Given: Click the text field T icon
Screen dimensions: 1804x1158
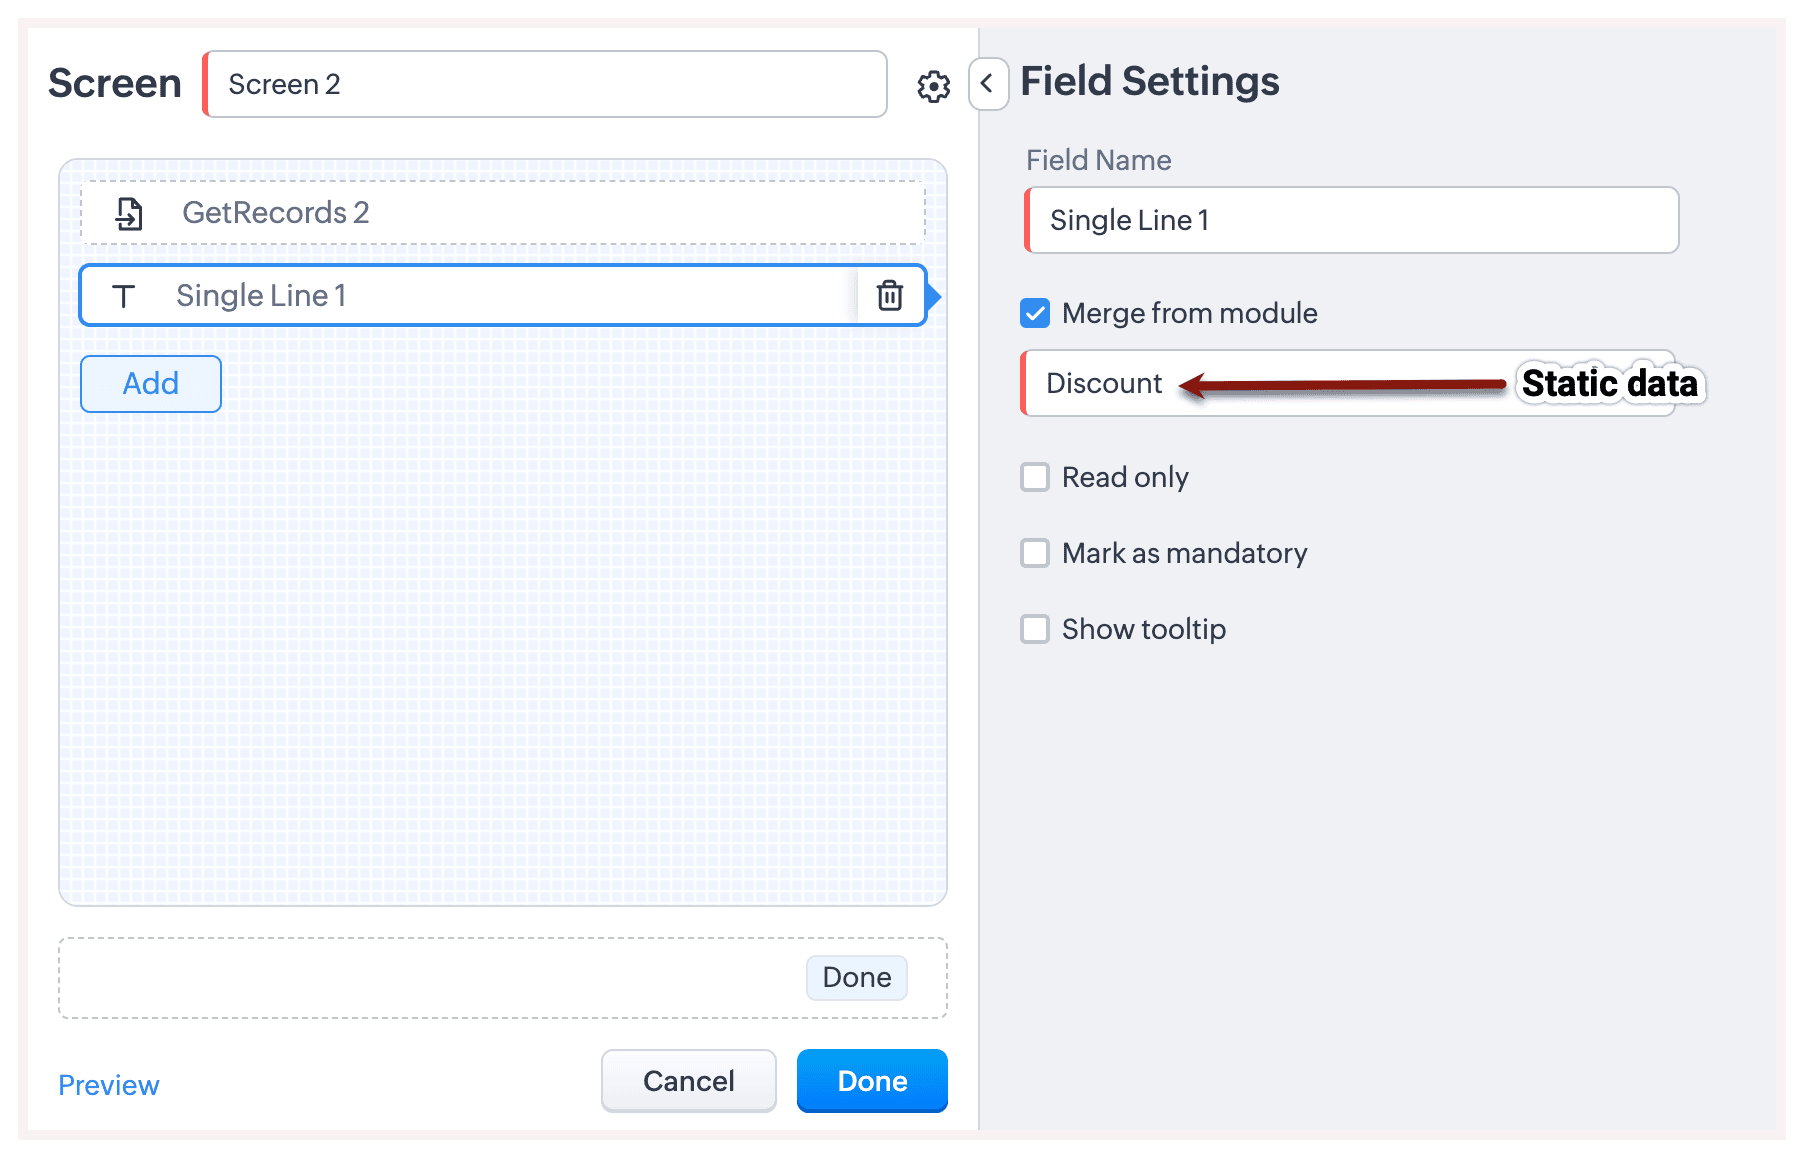Looking at the screenshot, I should click(123, 296).
